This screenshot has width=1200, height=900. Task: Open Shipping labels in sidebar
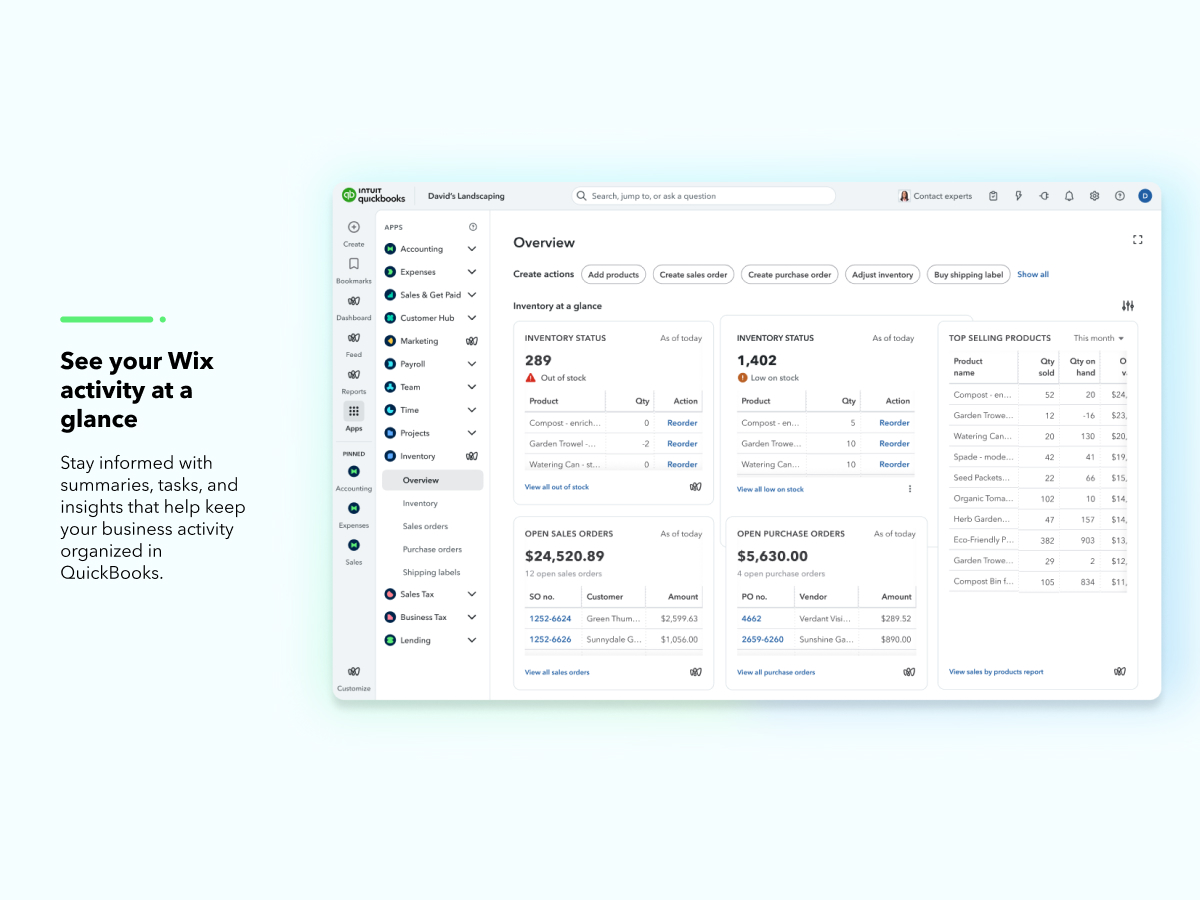click(432, 572)
